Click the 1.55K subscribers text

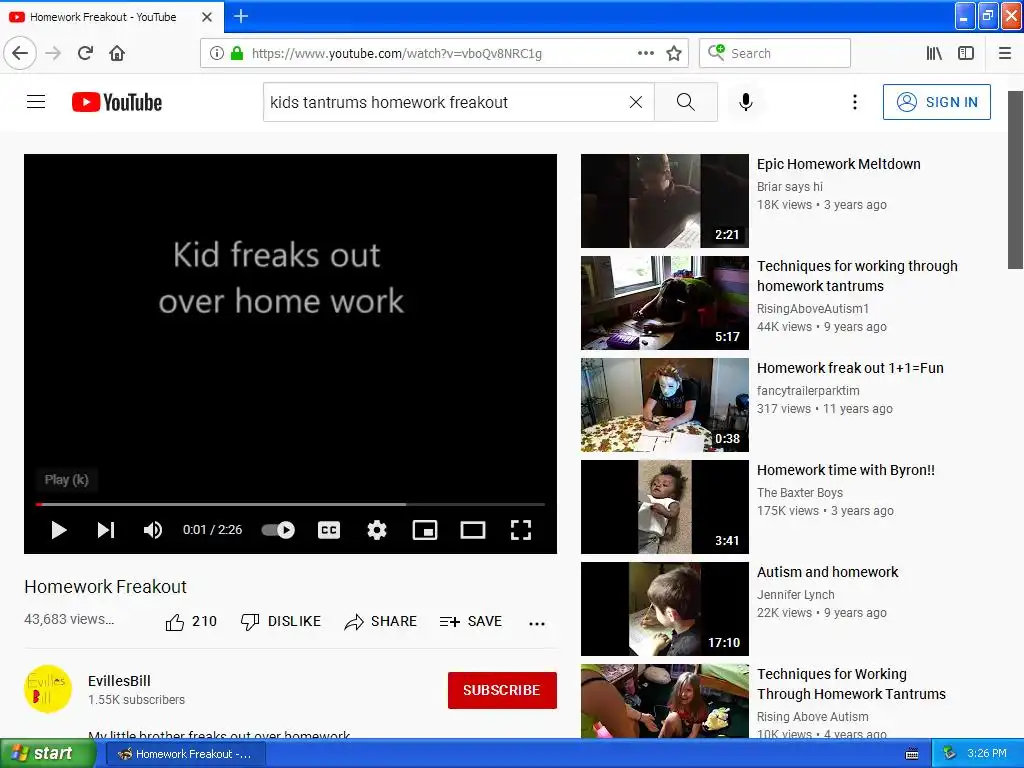(x=136, y=700)
